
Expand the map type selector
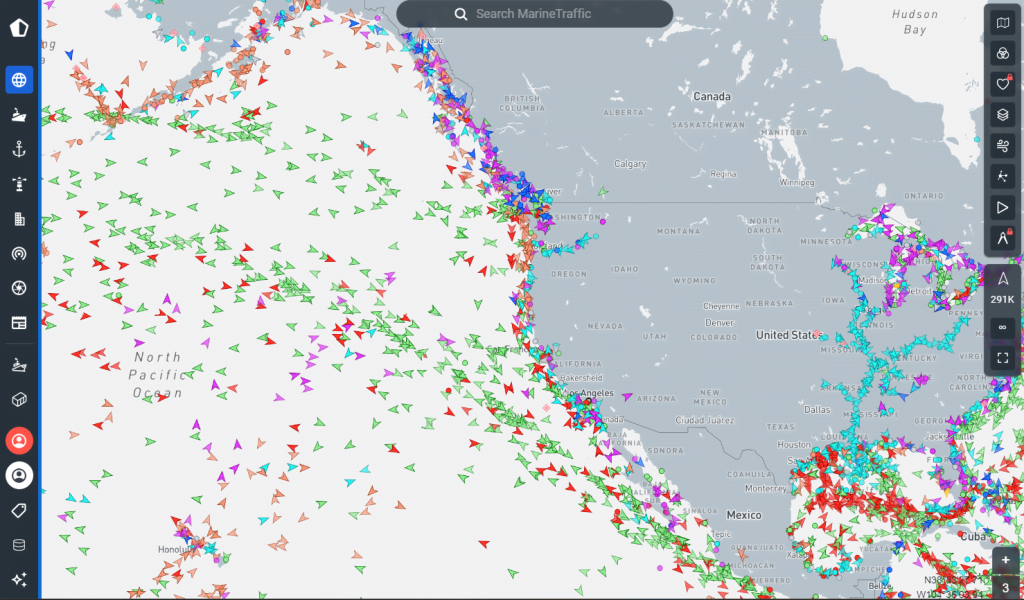coord(1002,22)
